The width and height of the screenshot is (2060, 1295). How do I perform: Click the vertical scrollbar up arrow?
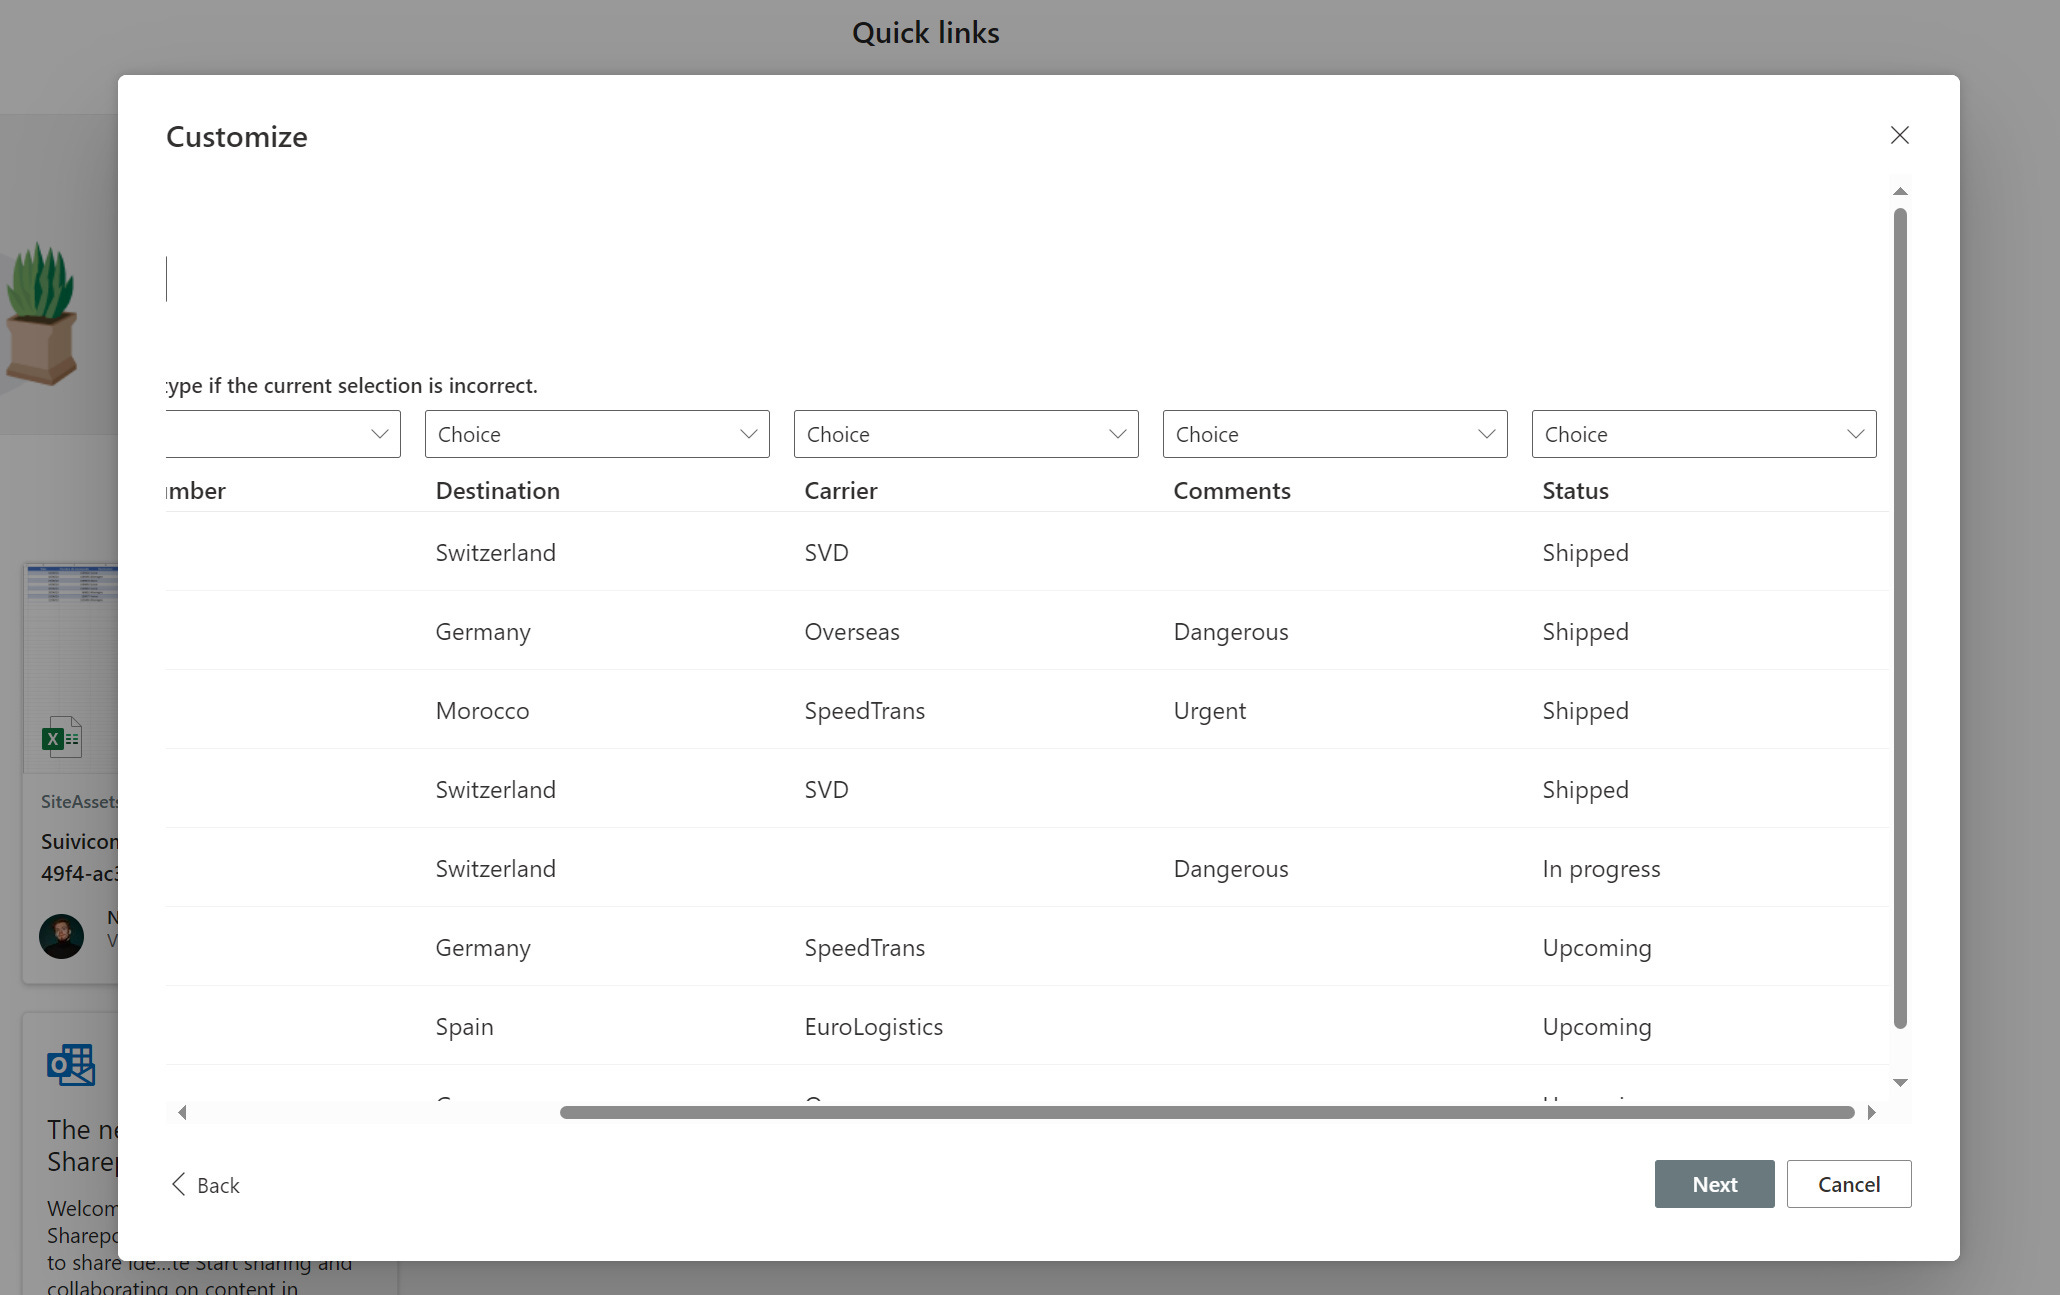pos(1900,191)
